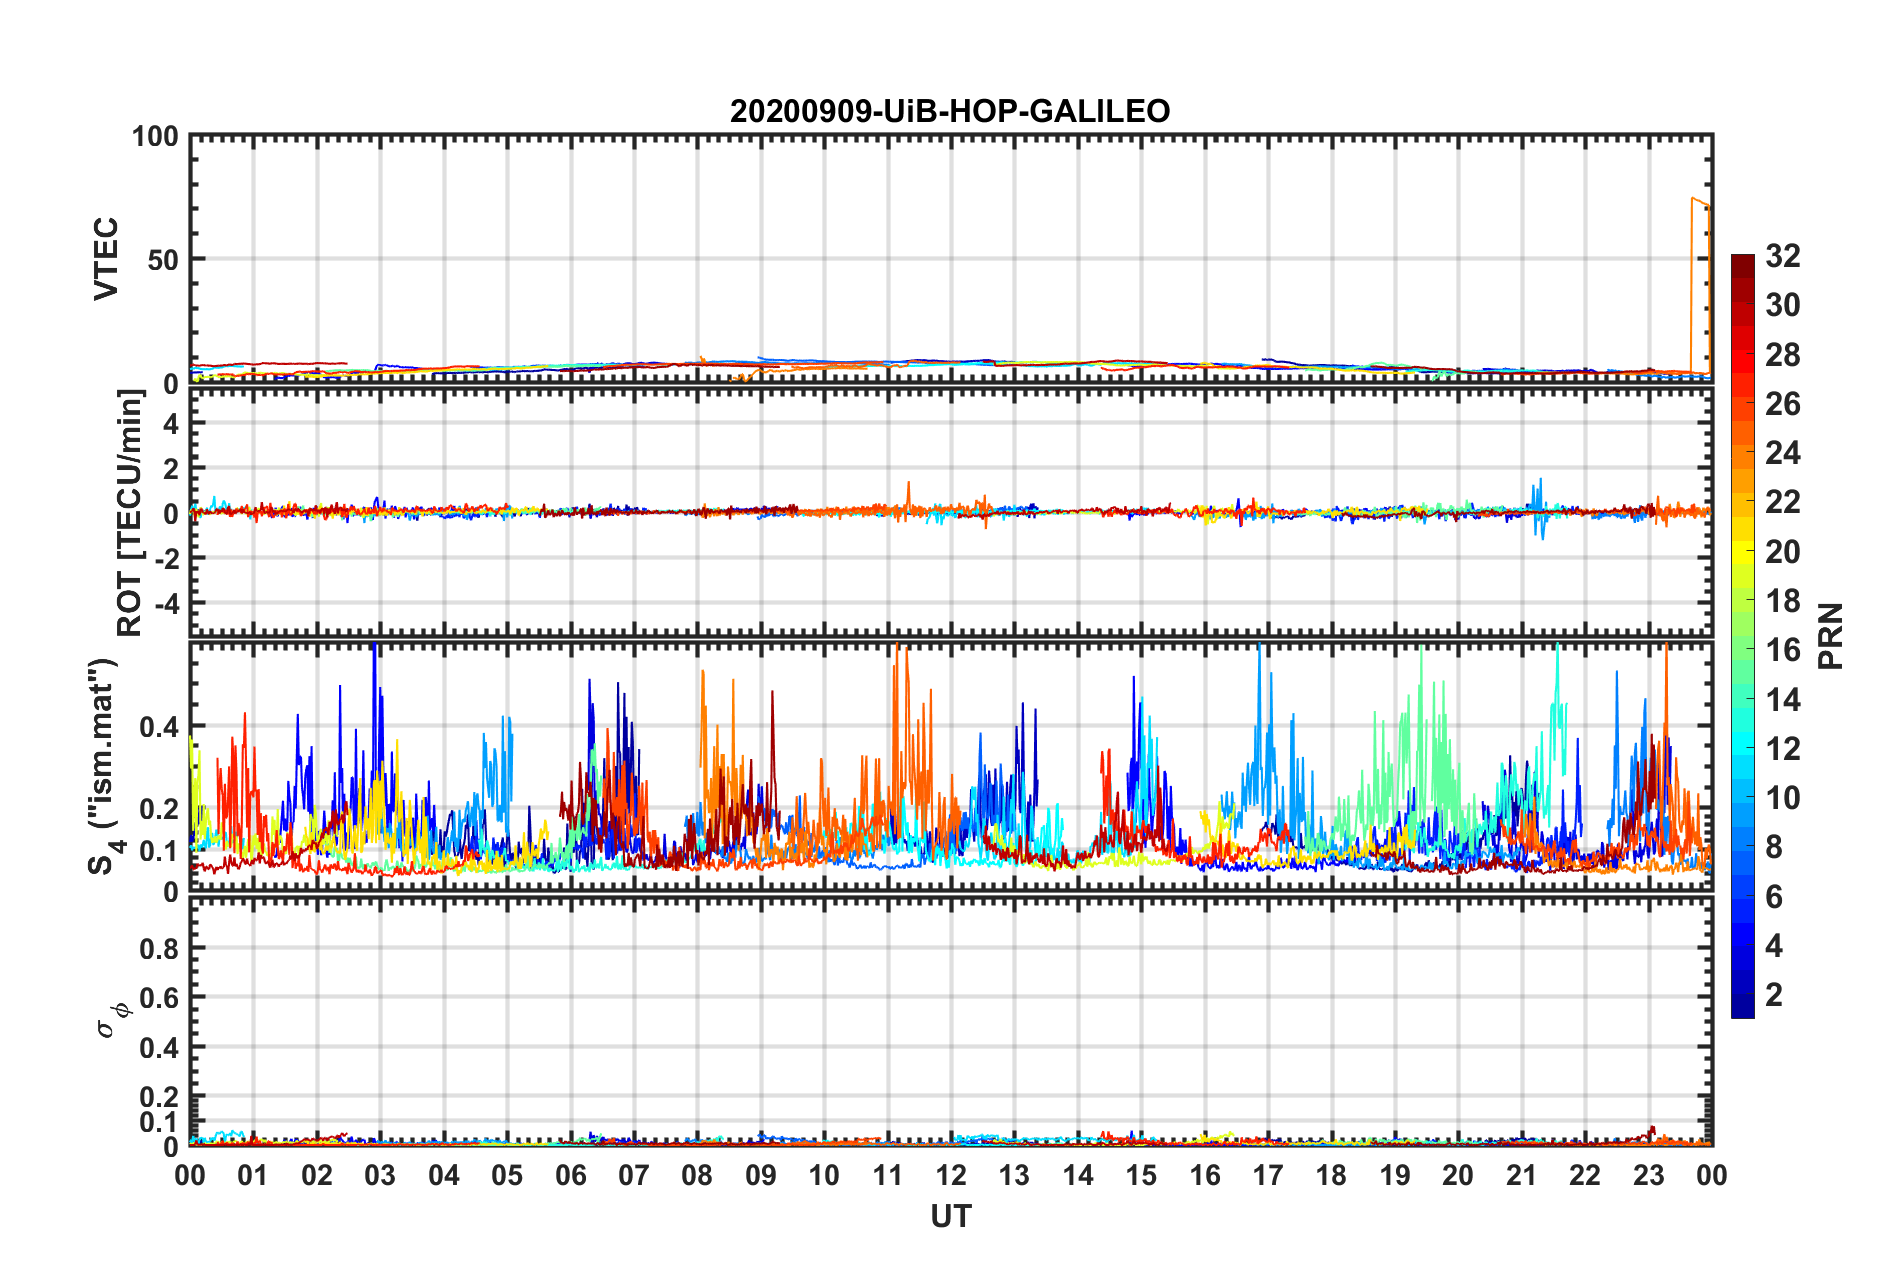Select colorbar tick label 8
This screenshot has width=1902, height=1272.
pos(1774,847)
